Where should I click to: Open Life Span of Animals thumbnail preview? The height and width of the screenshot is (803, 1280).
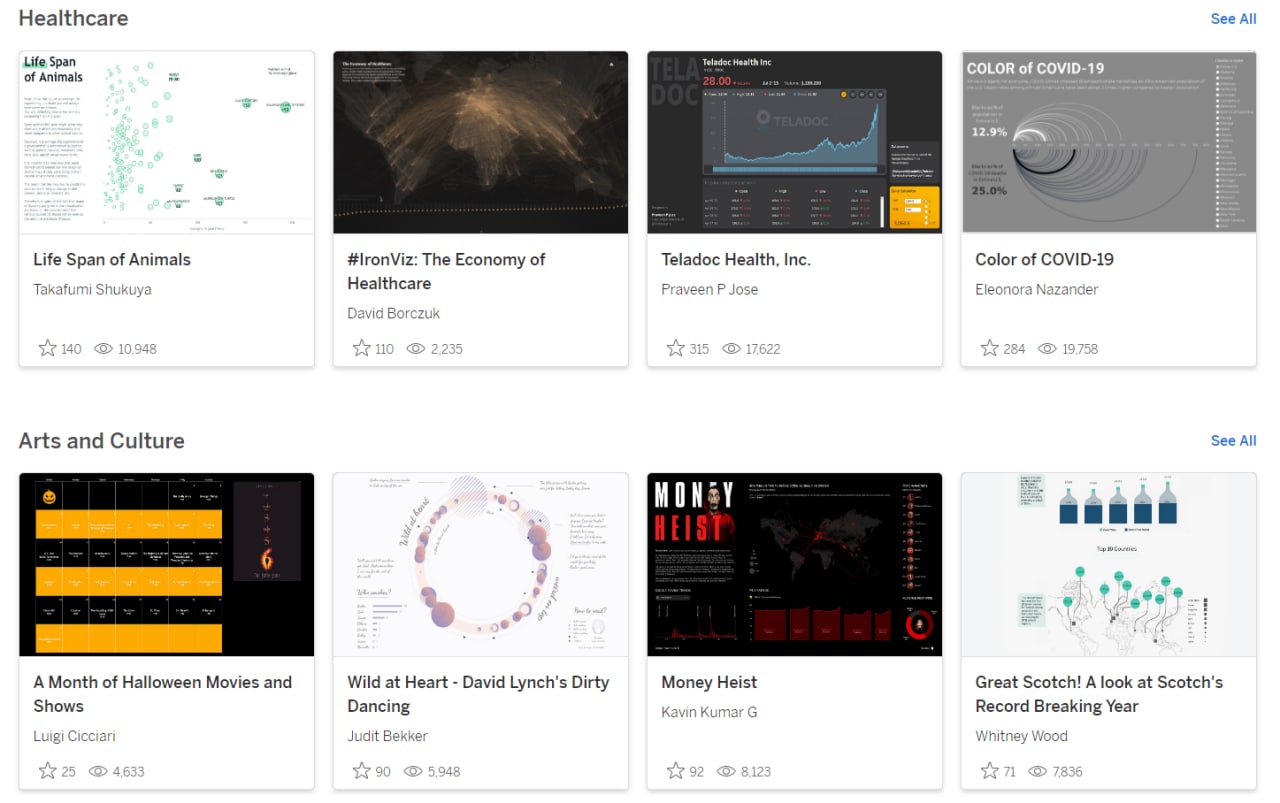(167, 142)
